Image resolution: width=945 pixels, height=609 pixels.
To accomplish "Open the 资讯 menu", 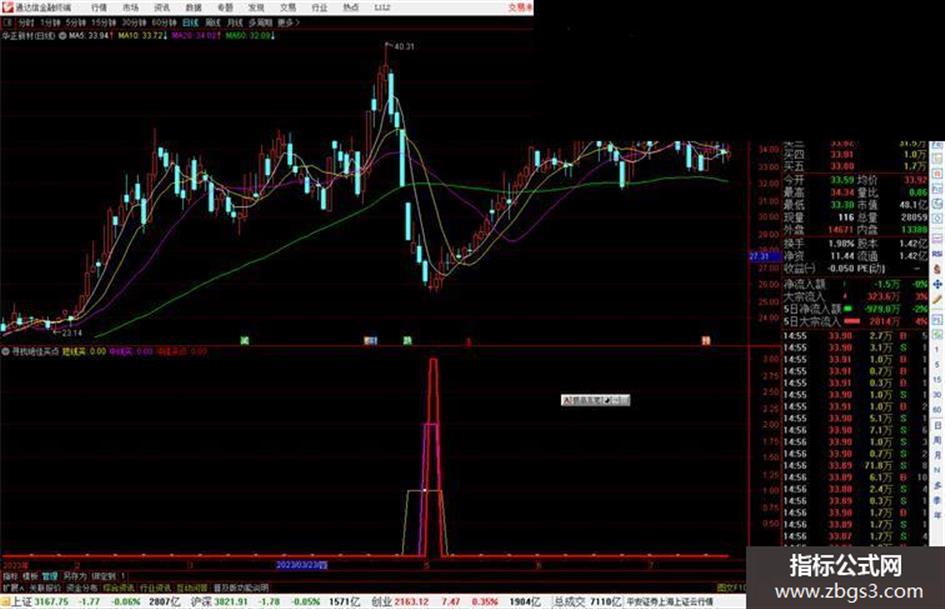I will (162, 8).
